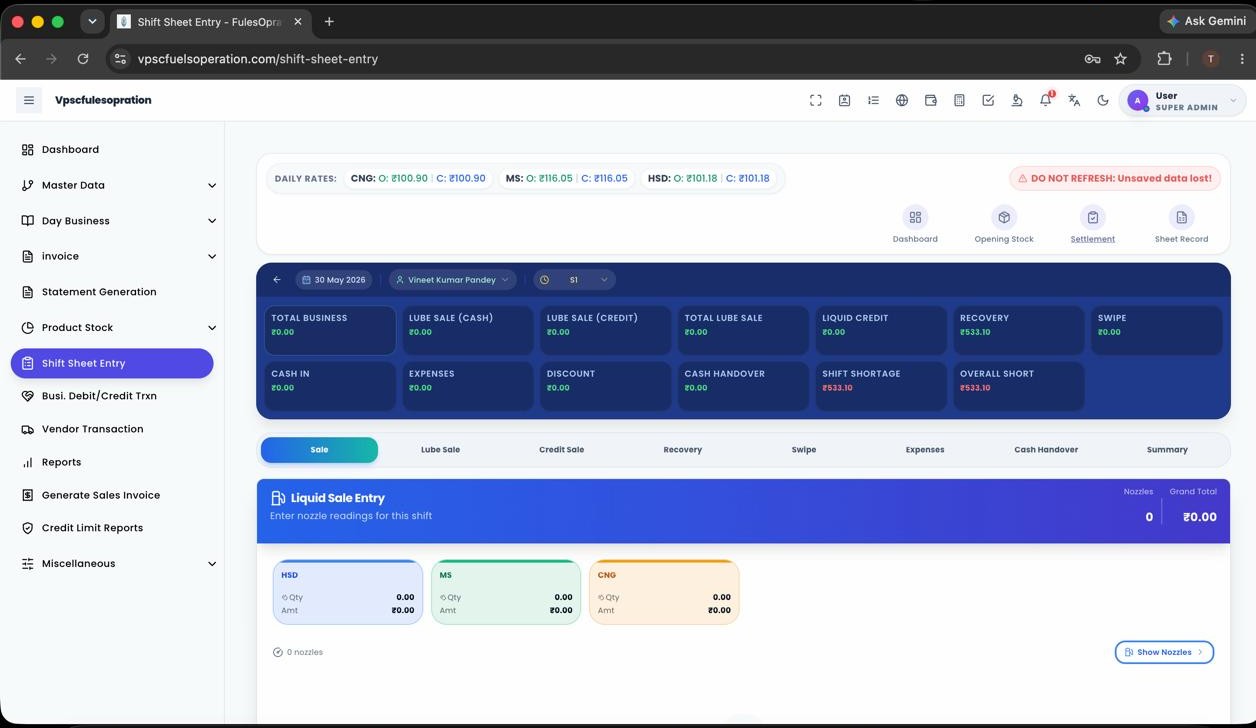This screenshot has height=728, width=1256.
Task: Click the globe icon in header
Action: click(902, 100)
